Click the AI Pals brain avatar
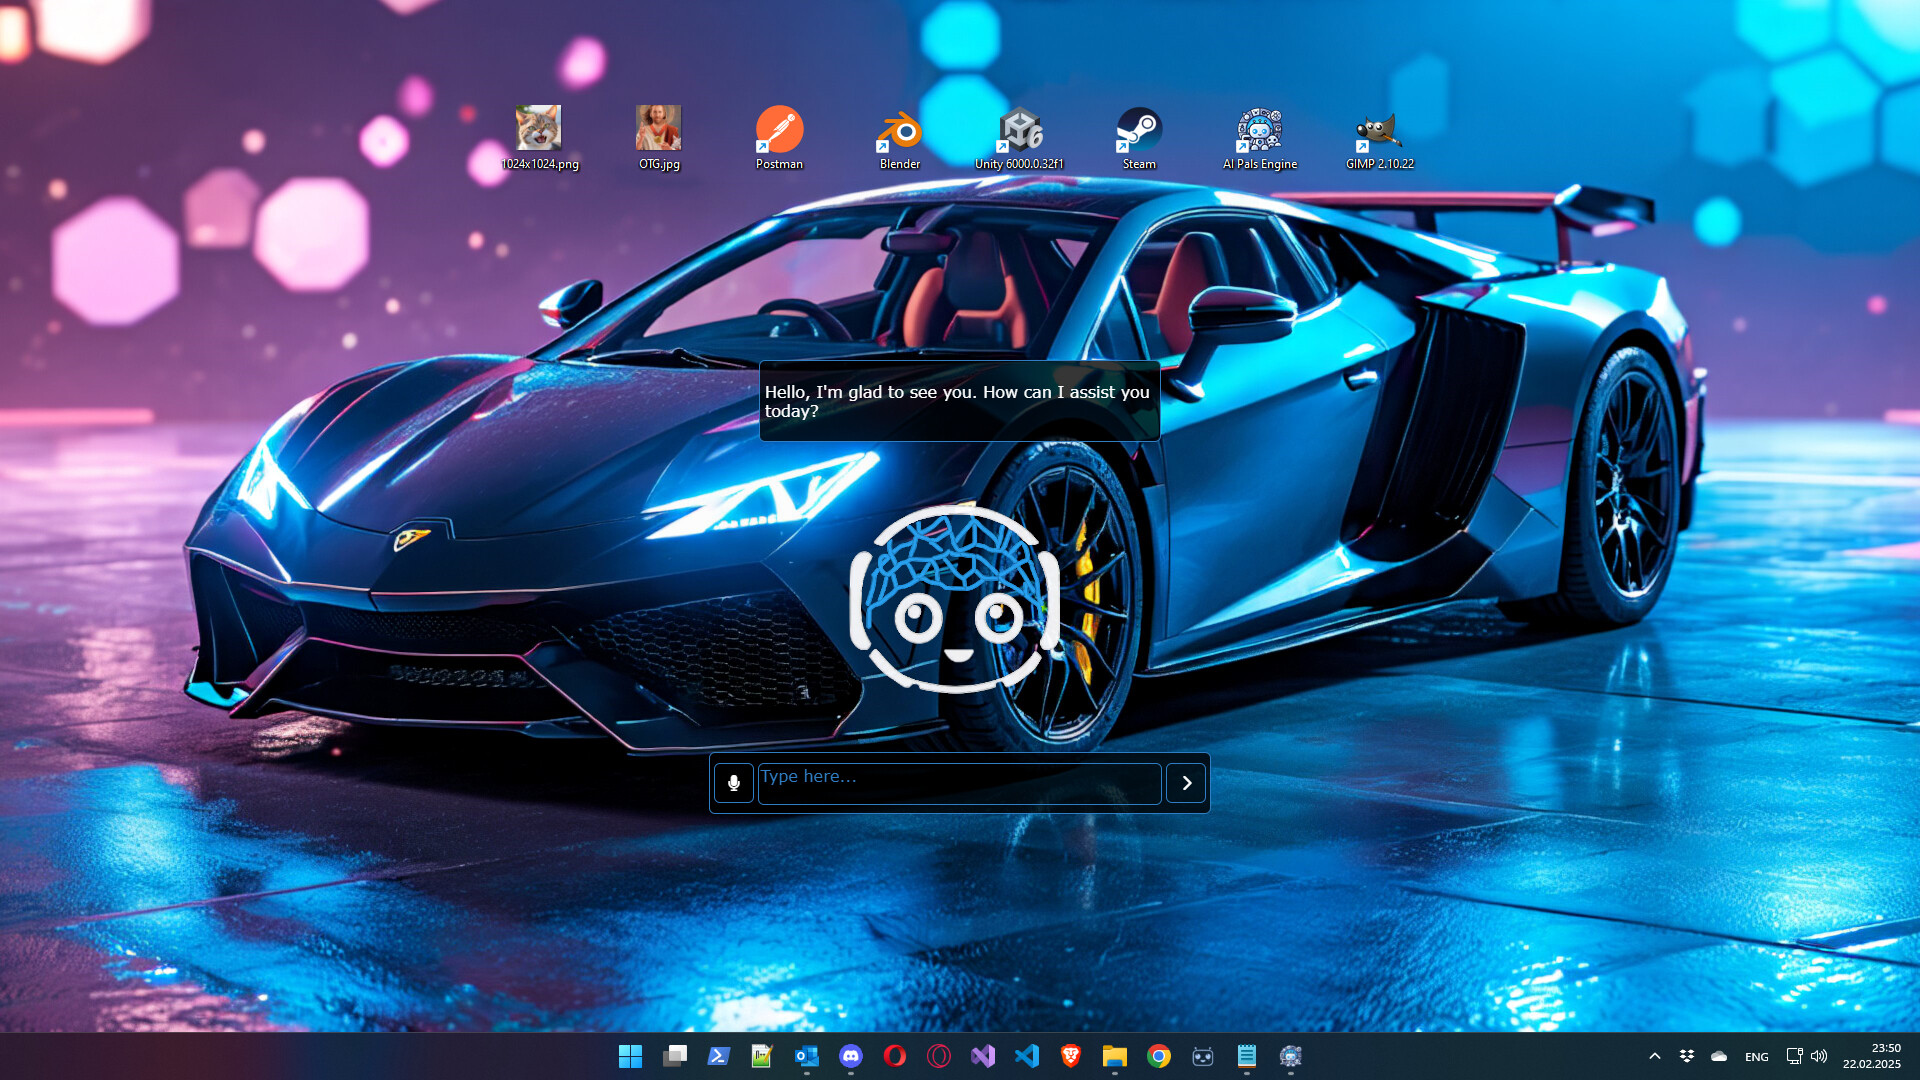The height and width of the screenshot is (1080, 1920). pos(955,600)
